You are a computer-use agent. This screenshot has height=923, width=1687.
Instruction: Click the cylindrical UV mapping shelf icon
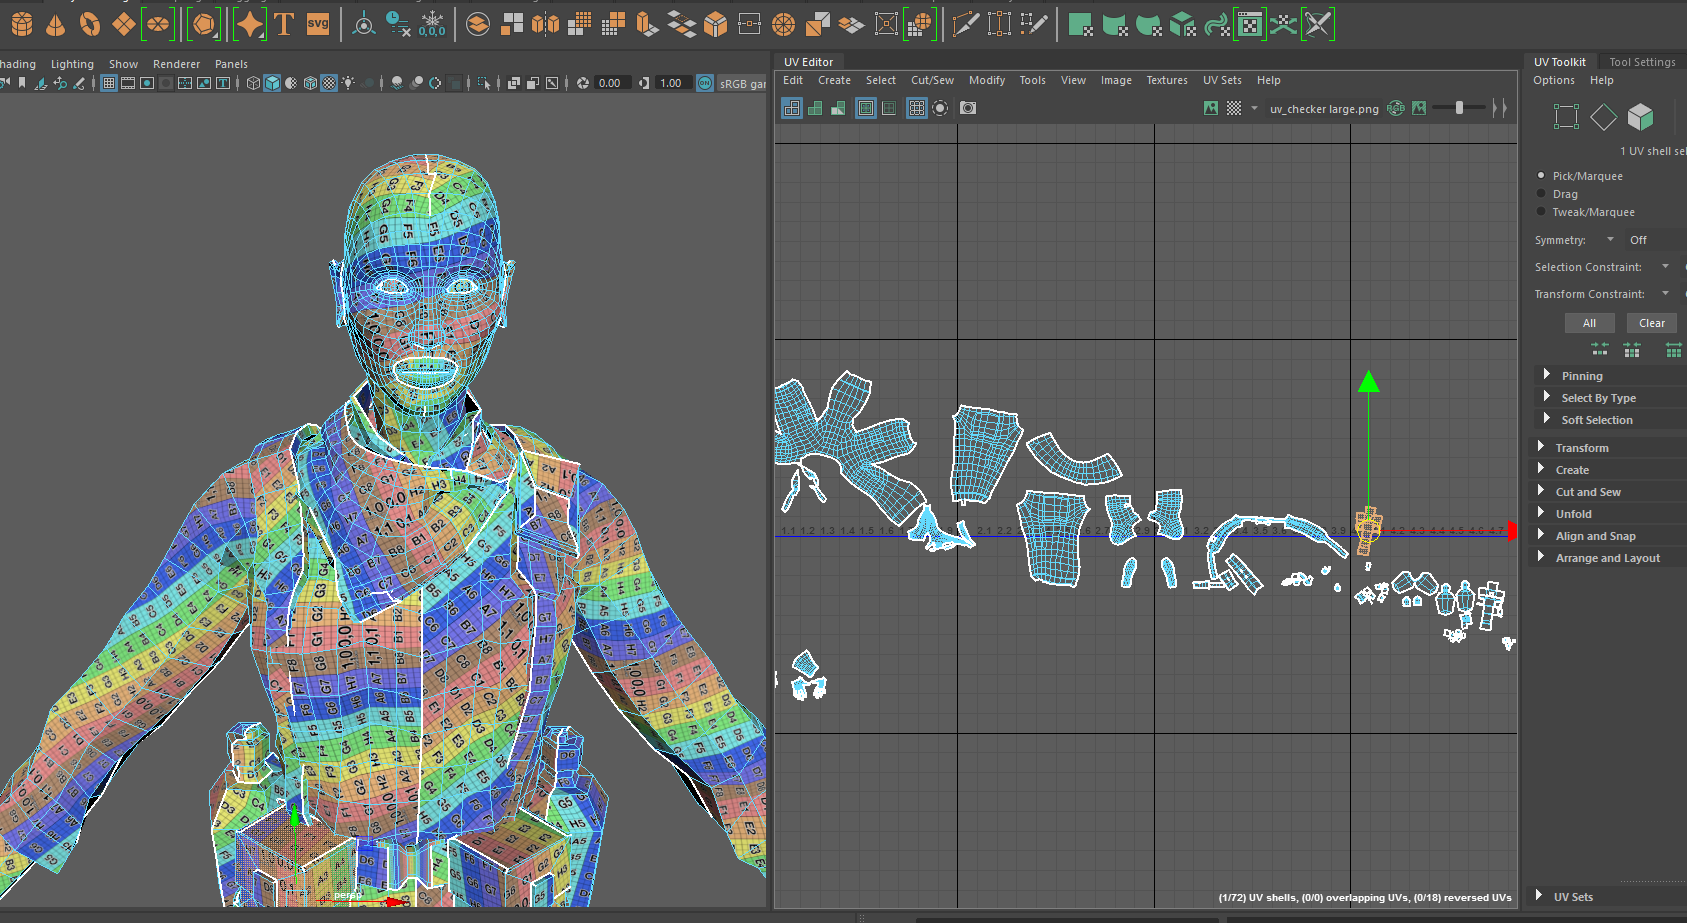point(1114,24)
